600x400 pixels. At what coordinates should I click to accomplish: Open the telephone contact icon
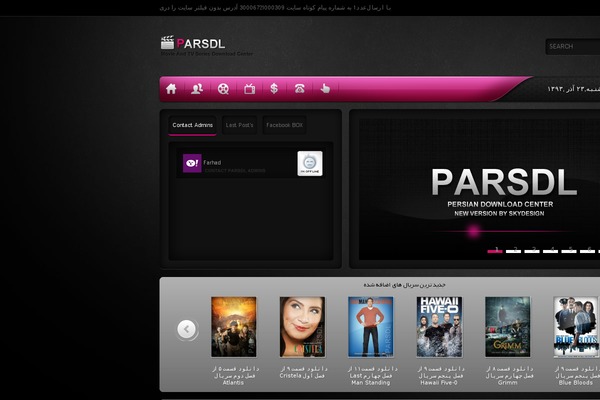[x=300, y=89]
